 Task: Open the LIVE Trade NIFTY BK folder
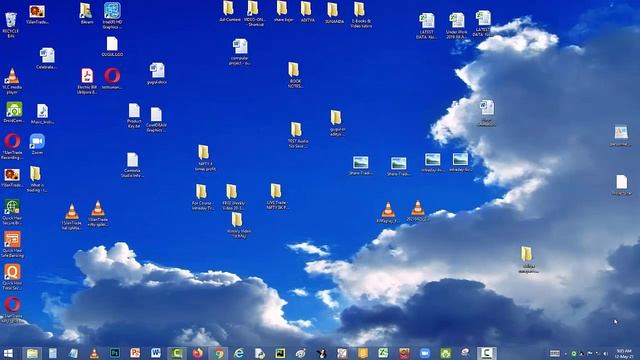click(277, 197)
